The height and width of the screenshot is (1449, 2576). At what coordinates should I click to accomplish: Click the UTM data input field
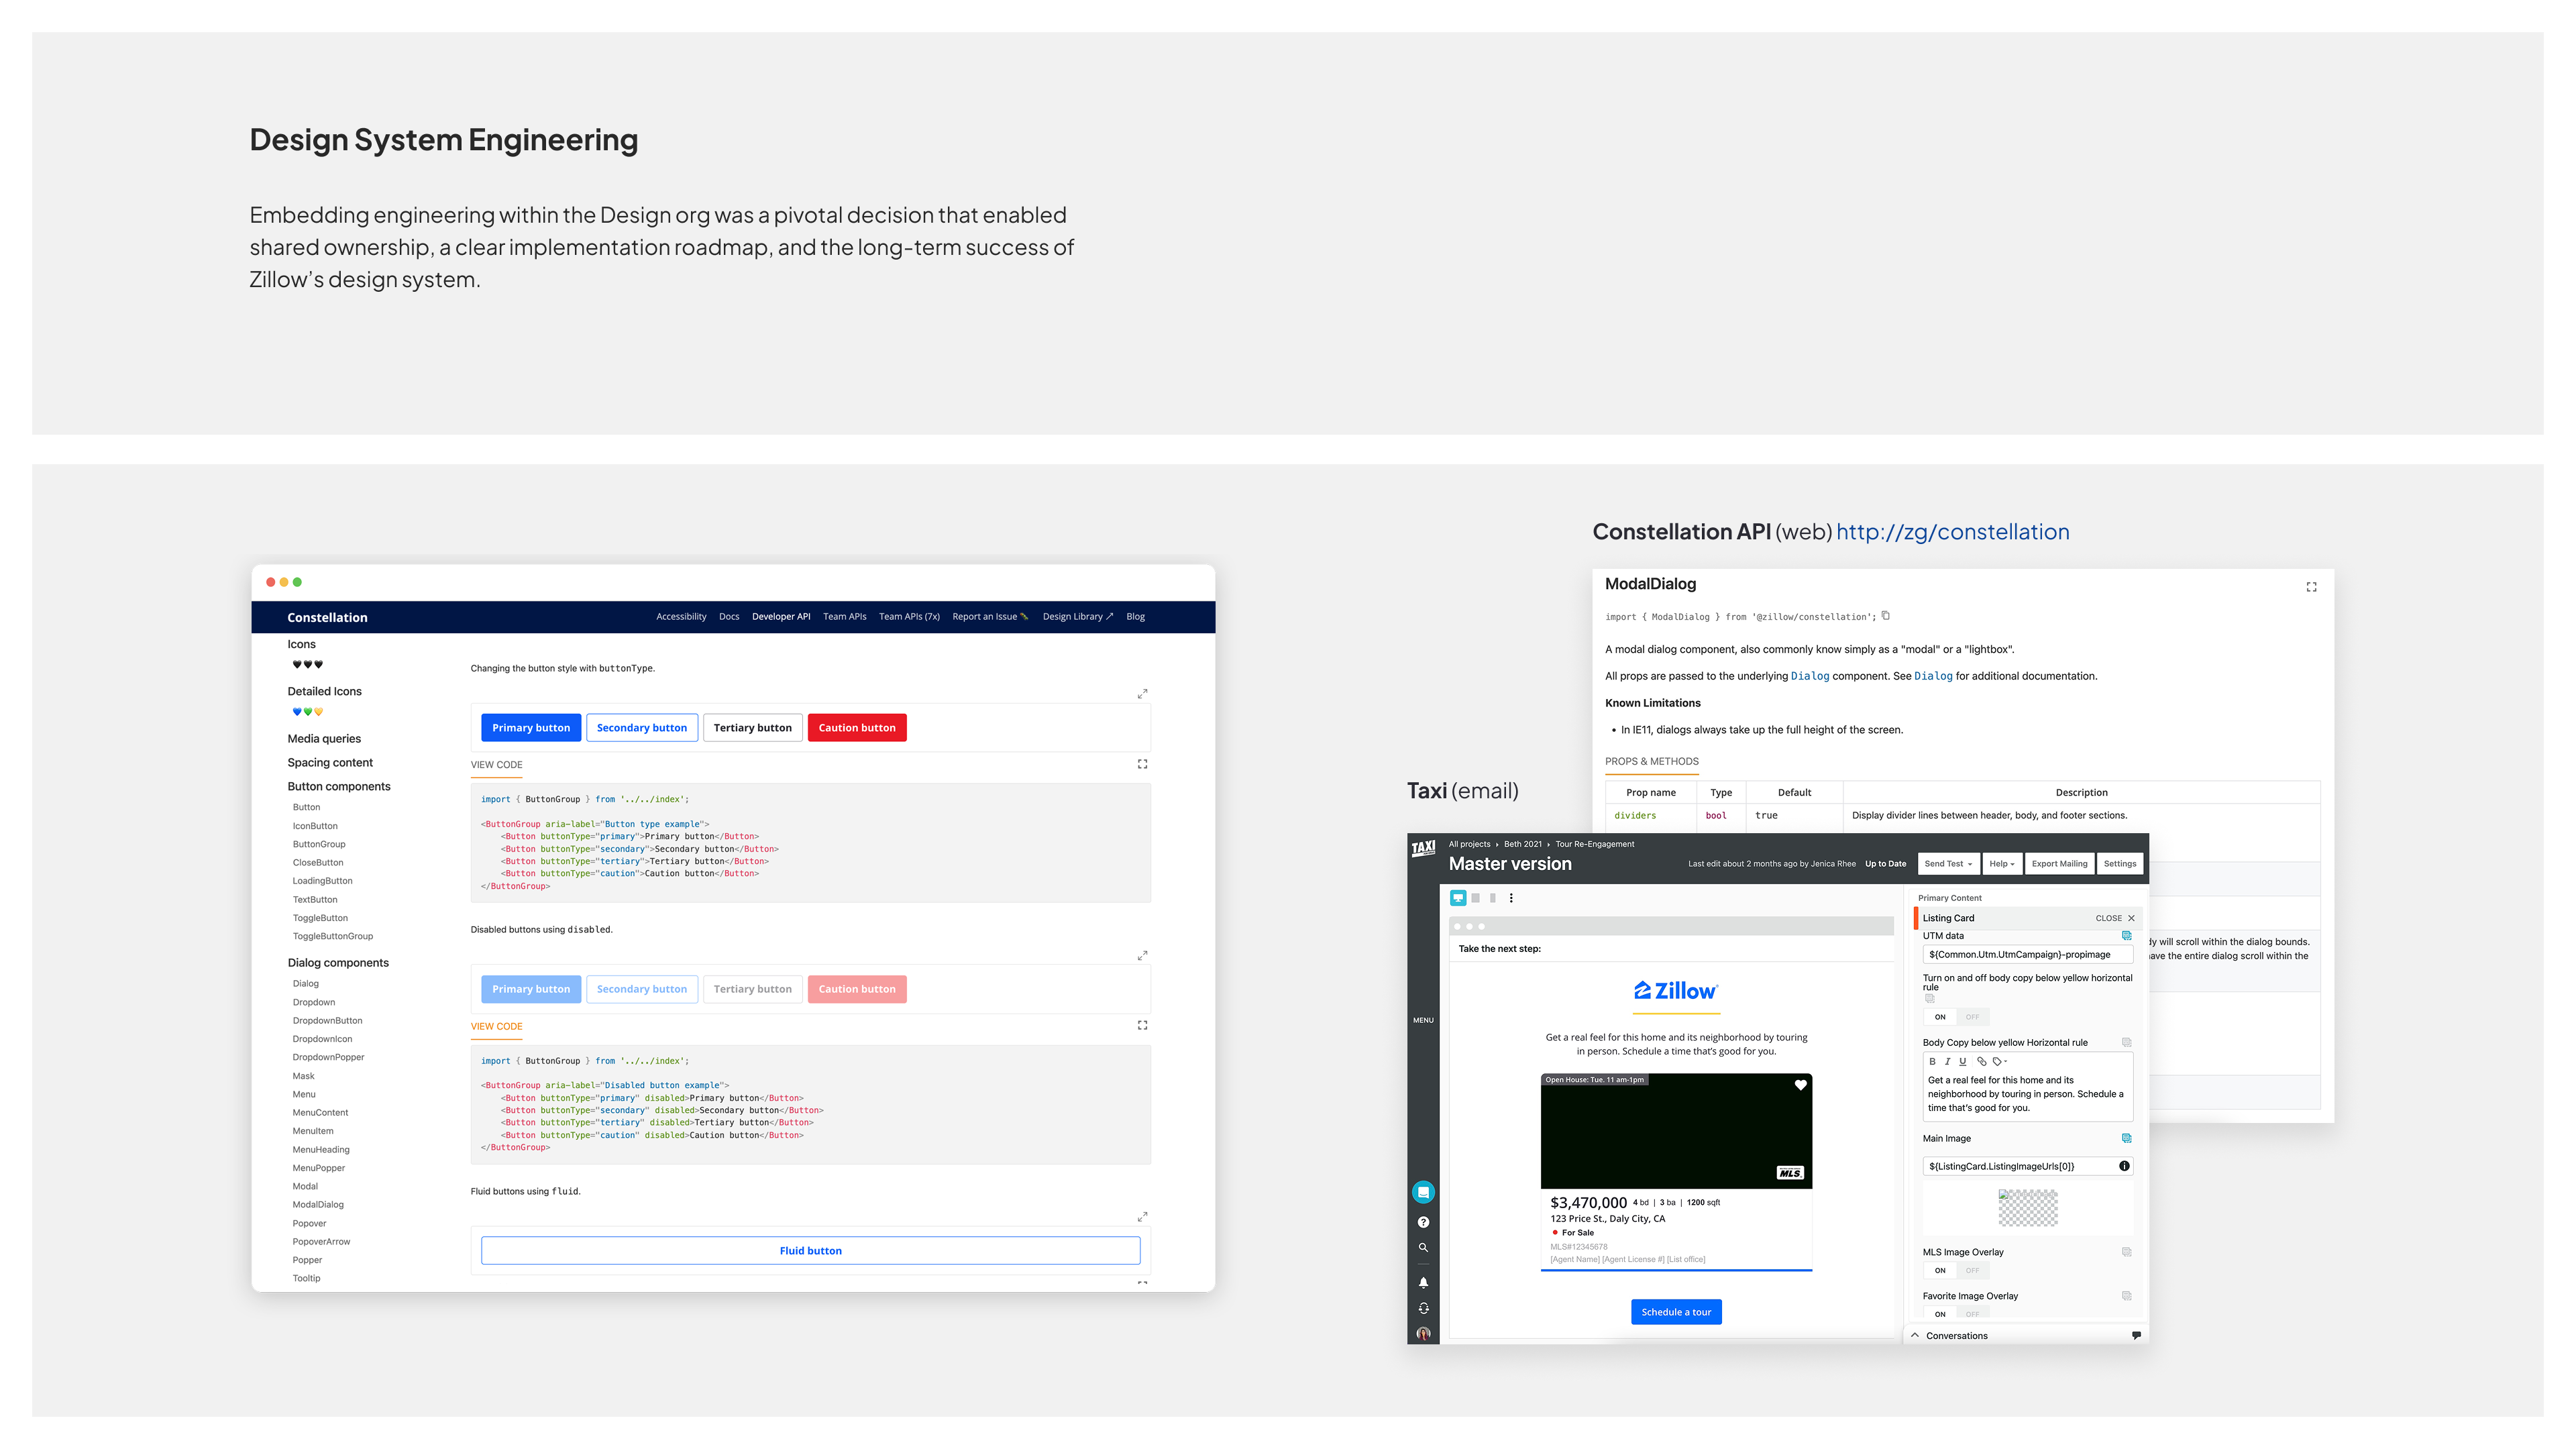point(2027,955)
